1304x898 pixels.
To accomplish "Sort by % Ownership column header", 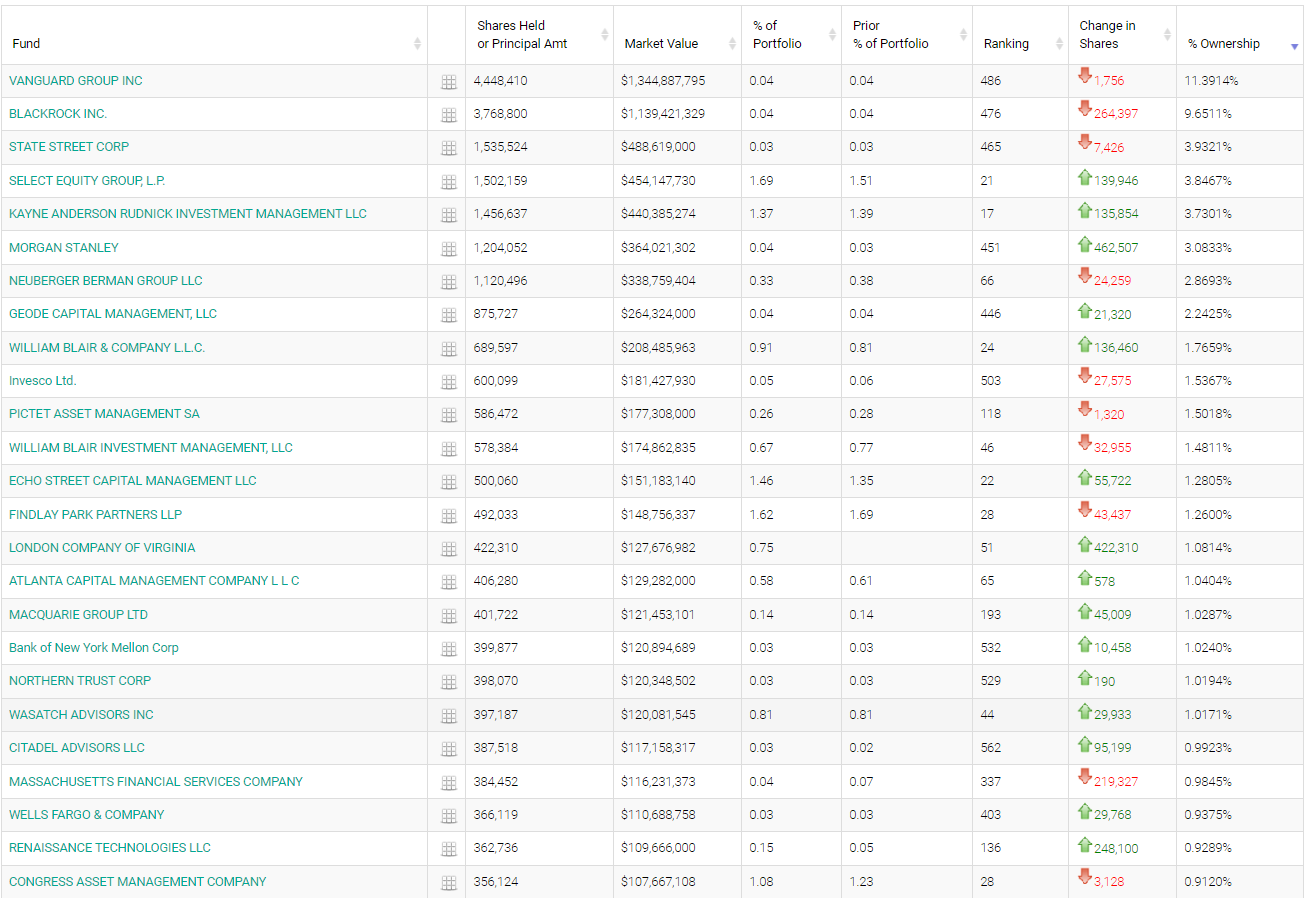I will [x=1240, y=35].
